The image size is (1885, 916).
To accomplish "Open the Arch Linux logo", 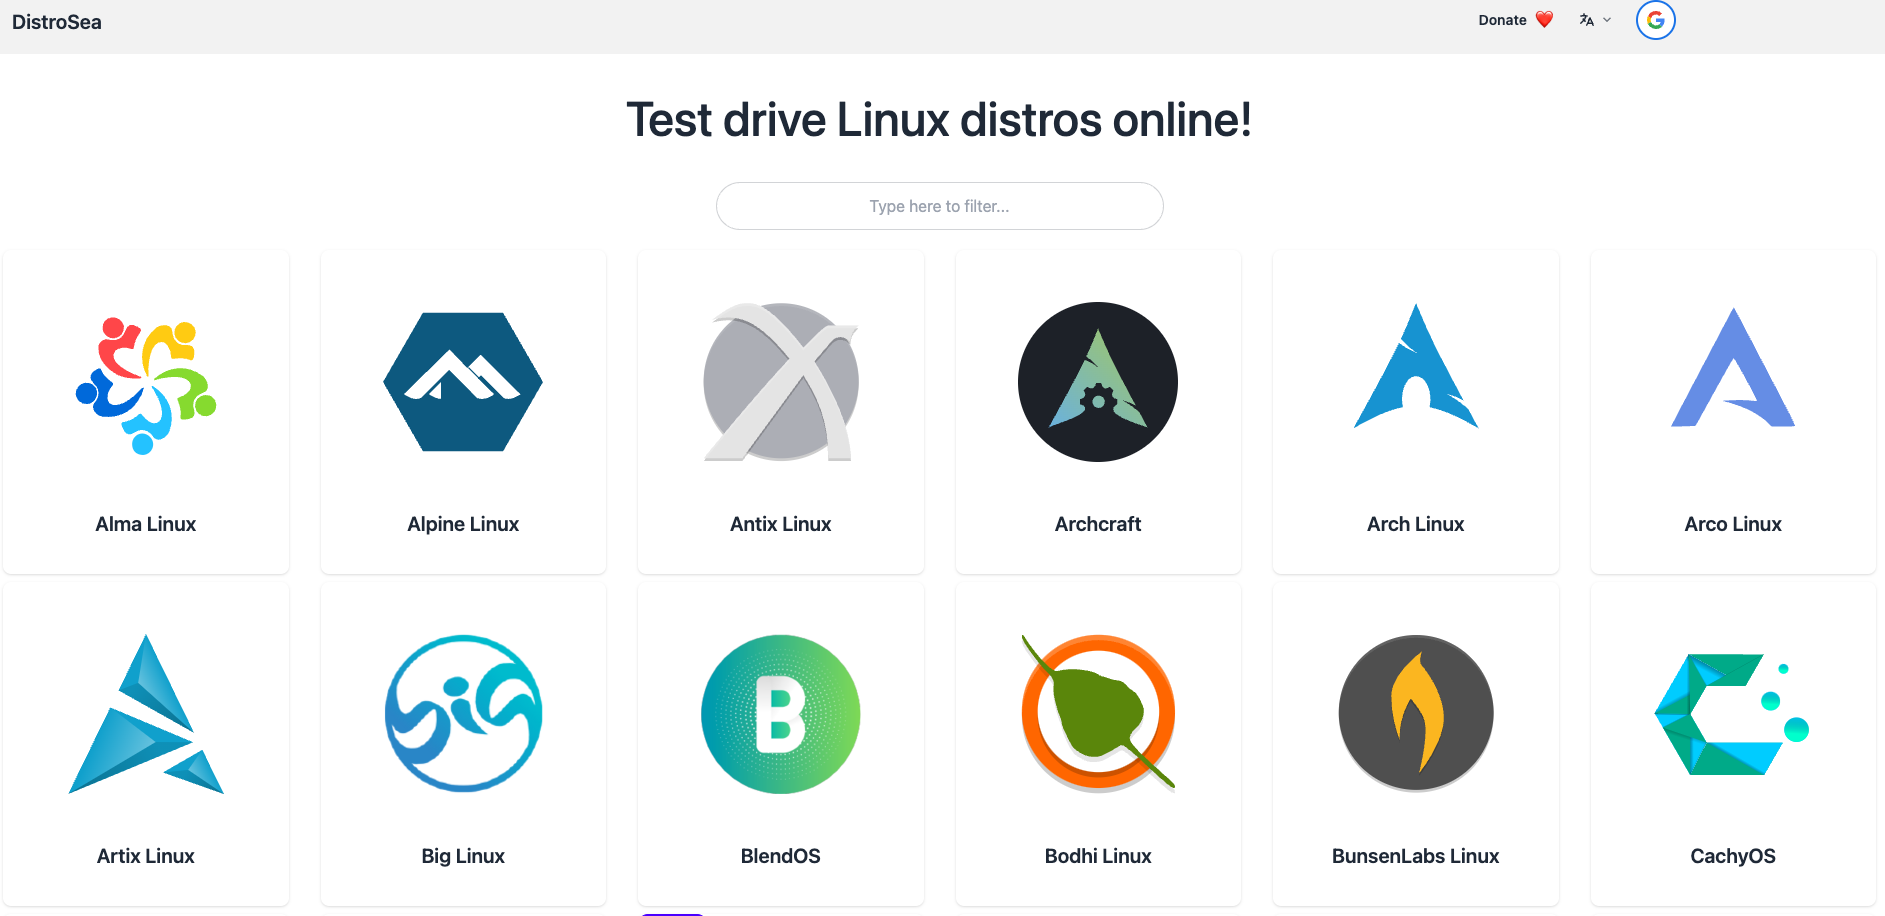I will tap(1415, 370).
